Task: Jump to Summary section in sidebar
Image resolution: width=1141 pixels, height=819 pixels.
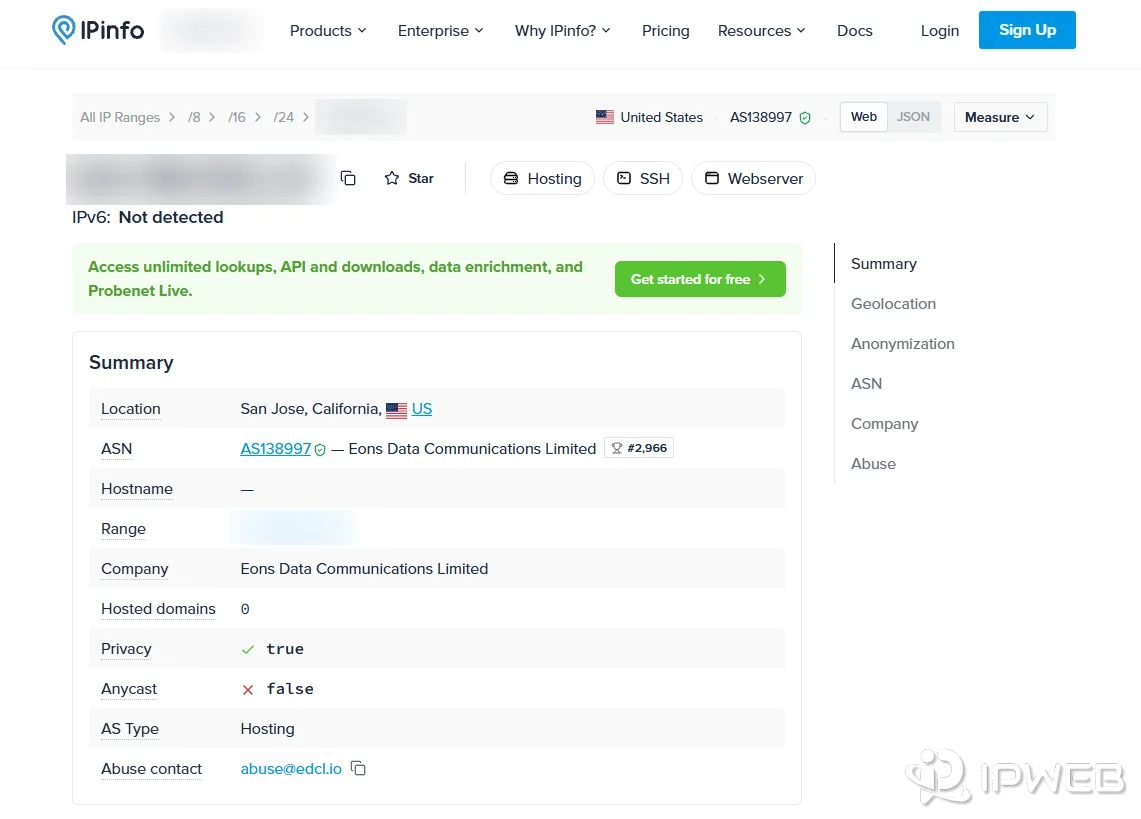Action: (x=883, y=264)
